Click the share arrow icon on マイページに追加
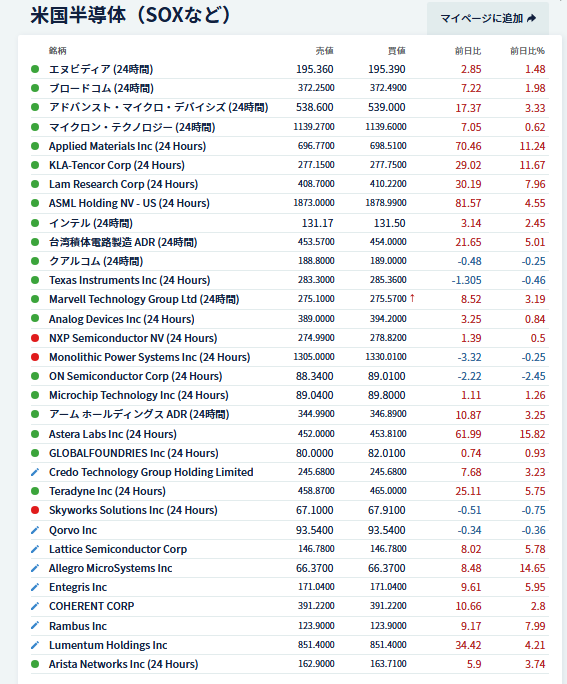Image resolution: width=567 pixels, height=684 pixels. [x=531, y=18]
